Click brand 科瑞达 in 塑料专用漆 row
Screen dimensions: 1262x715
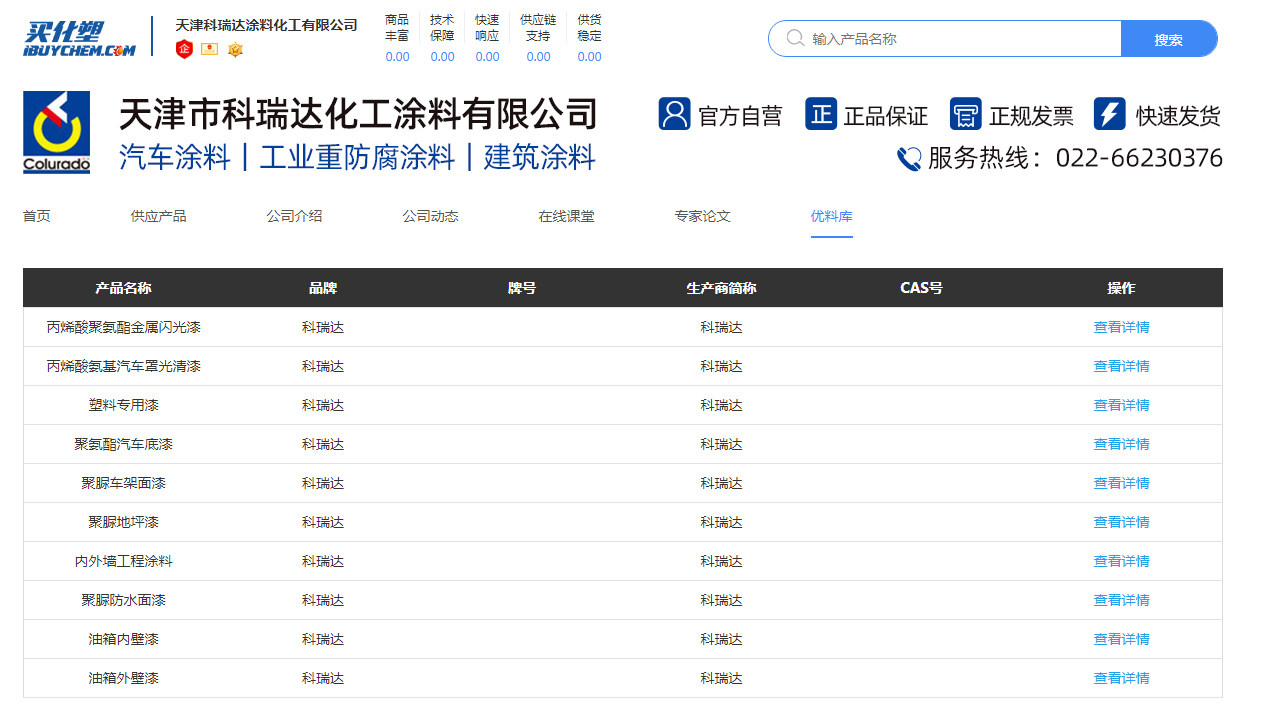[x=323, y=405]
